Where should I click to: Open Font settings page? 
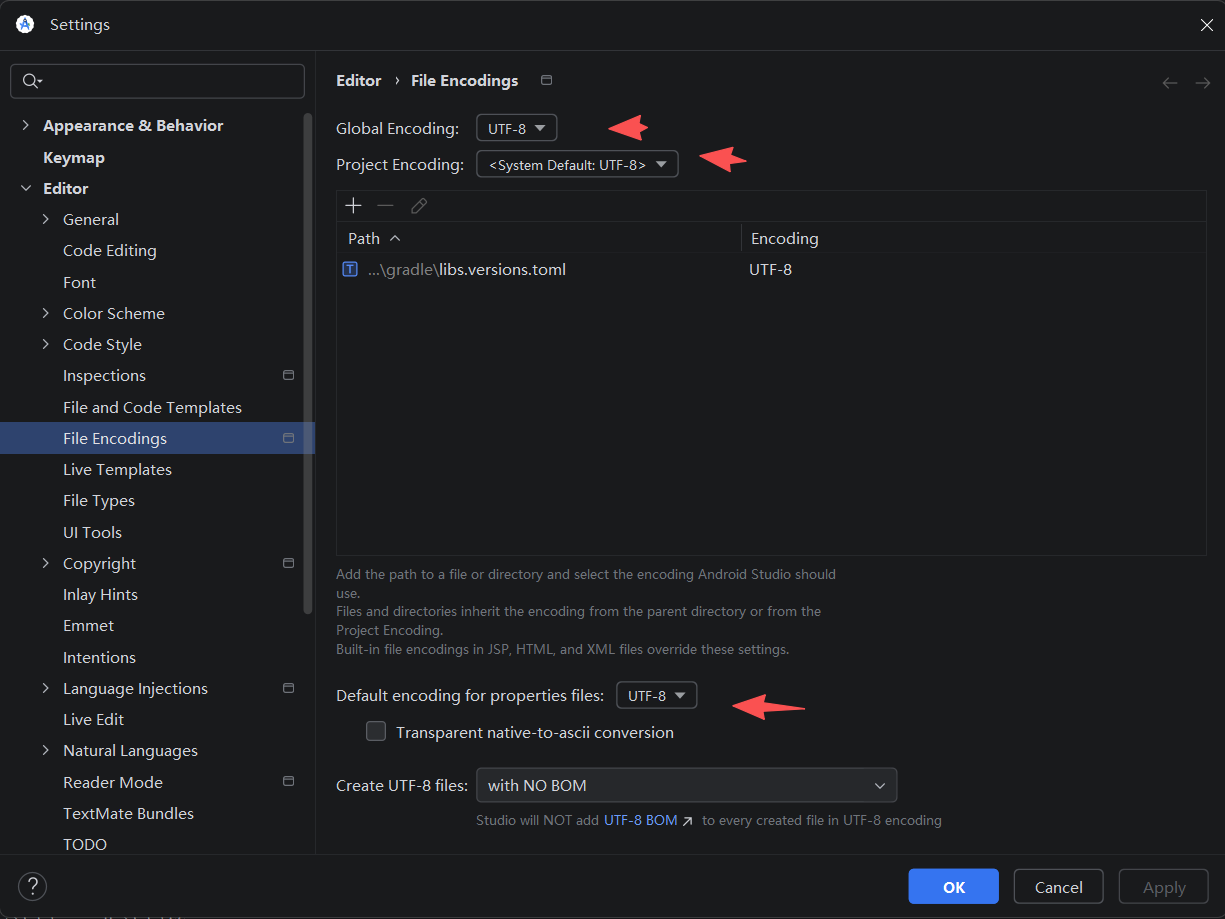[80, 282]
